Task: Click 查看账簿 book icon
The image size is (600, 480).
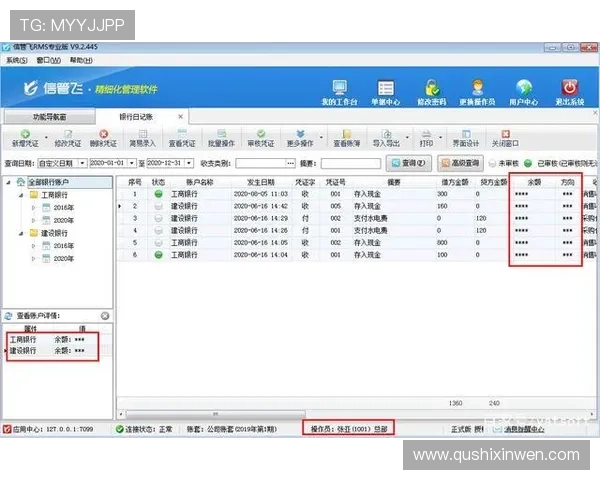Action: 347,134
